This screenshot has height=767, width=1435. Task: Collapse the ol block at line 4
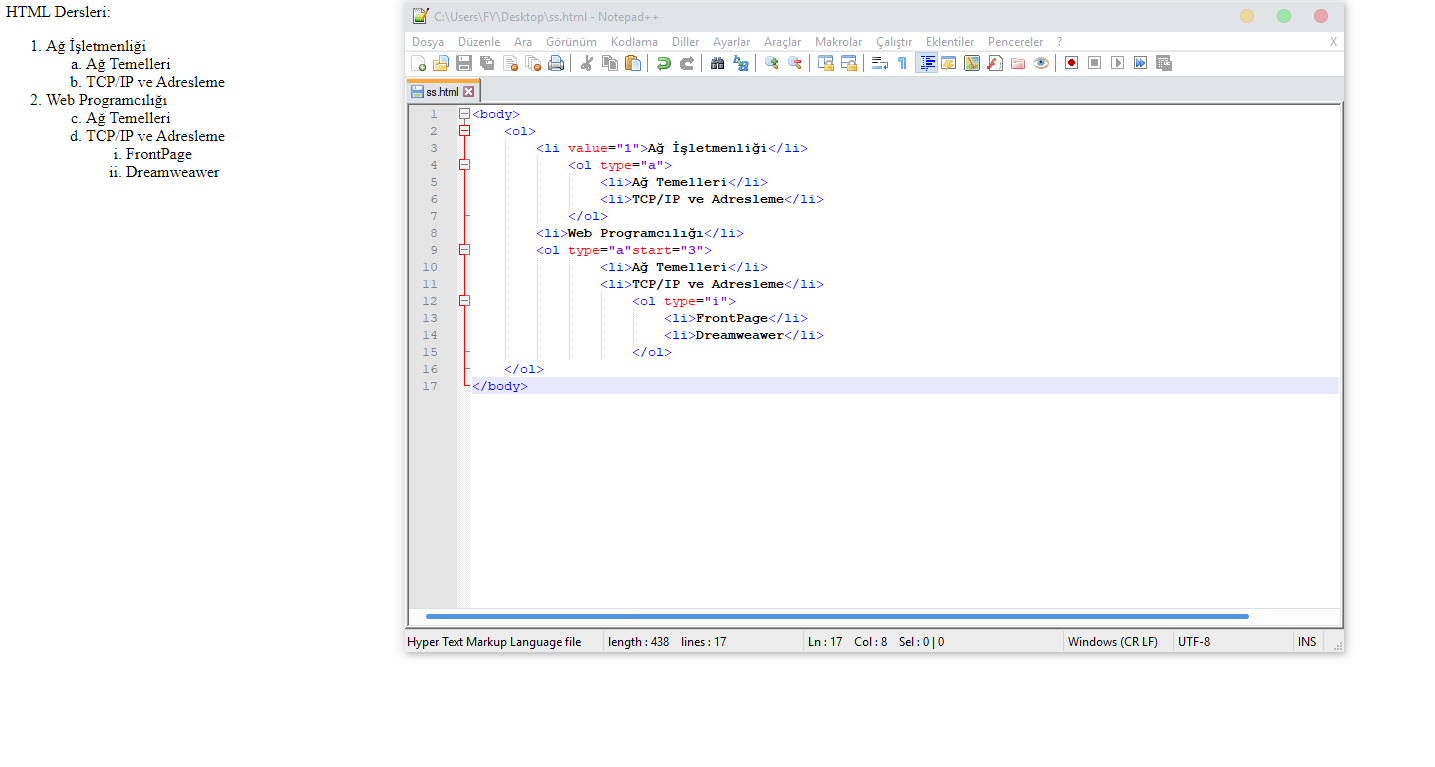pyautogui.click(x=464, y=165)
